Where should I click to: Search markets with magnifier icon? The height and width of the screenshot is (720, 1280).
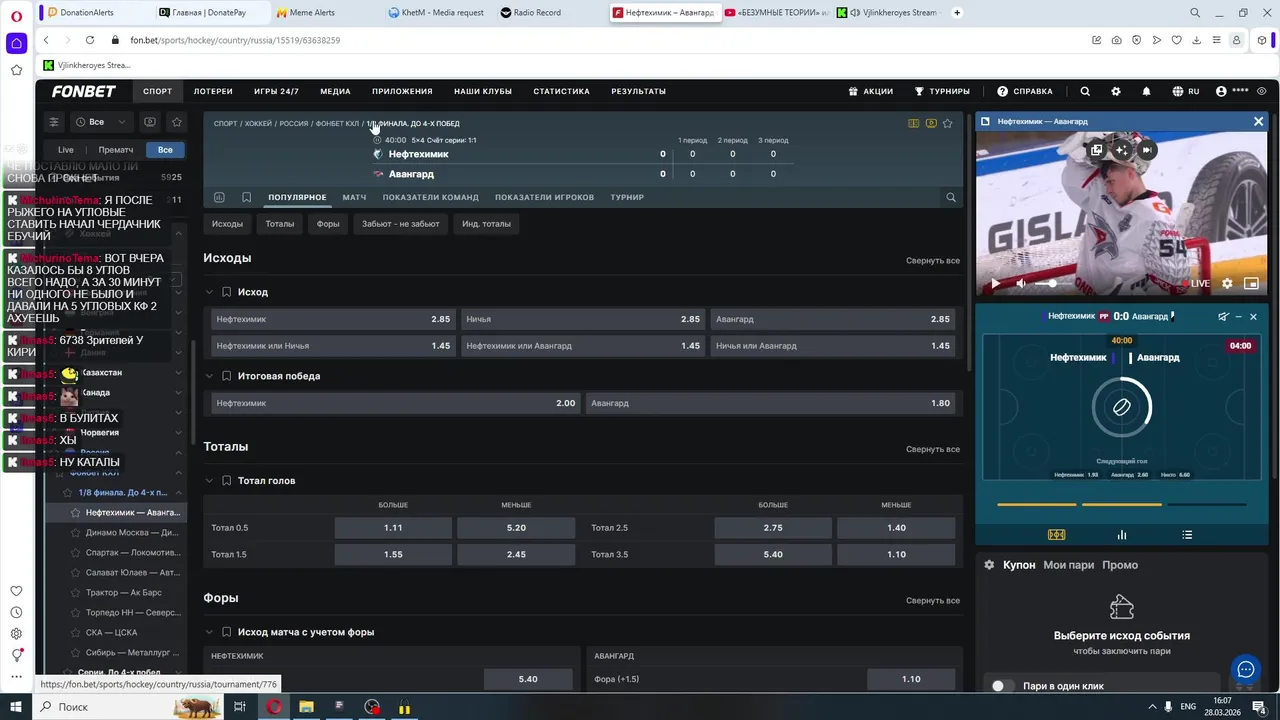click(x=951, y=197)
